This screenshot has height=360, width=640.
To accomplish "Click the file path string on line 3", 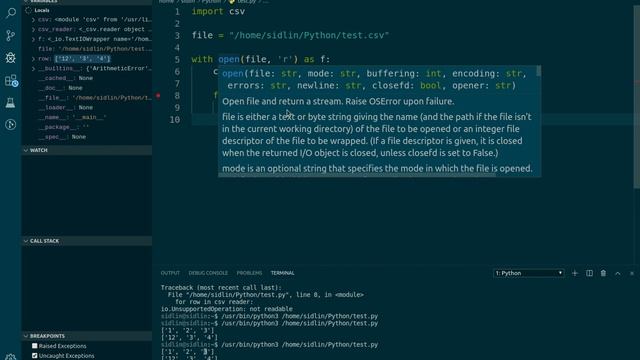I will (x=309, y=36).
